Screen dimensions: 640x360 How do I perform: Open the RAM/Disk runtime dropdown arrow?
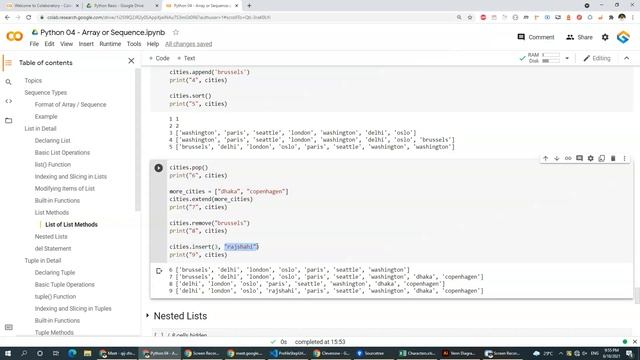(567, 58)
